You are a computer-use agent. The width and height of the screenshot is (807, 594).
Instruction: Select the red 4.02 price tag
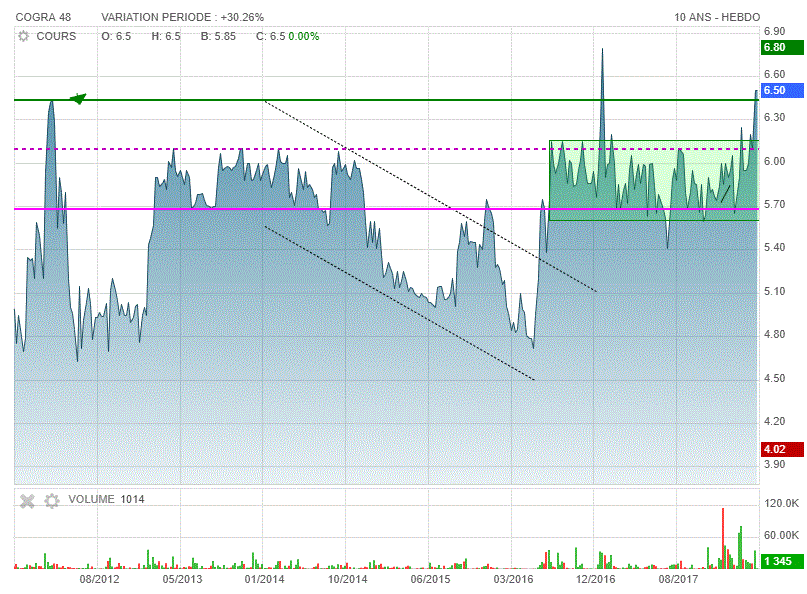pos(782,449)
